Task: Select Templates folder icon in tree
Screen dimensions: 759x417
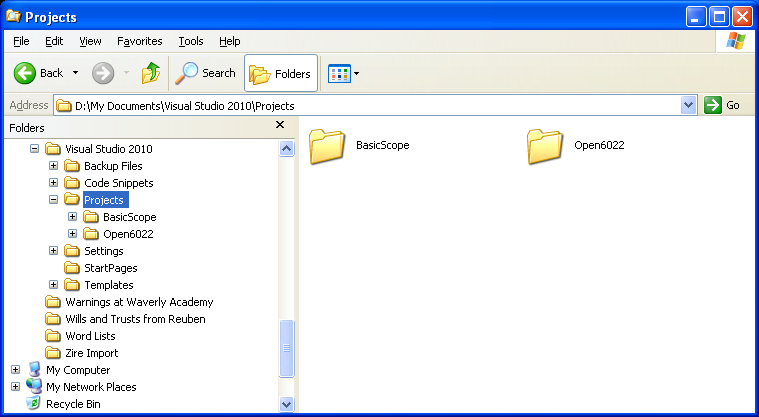Action: pyautogui.click(x=72, y=284)
